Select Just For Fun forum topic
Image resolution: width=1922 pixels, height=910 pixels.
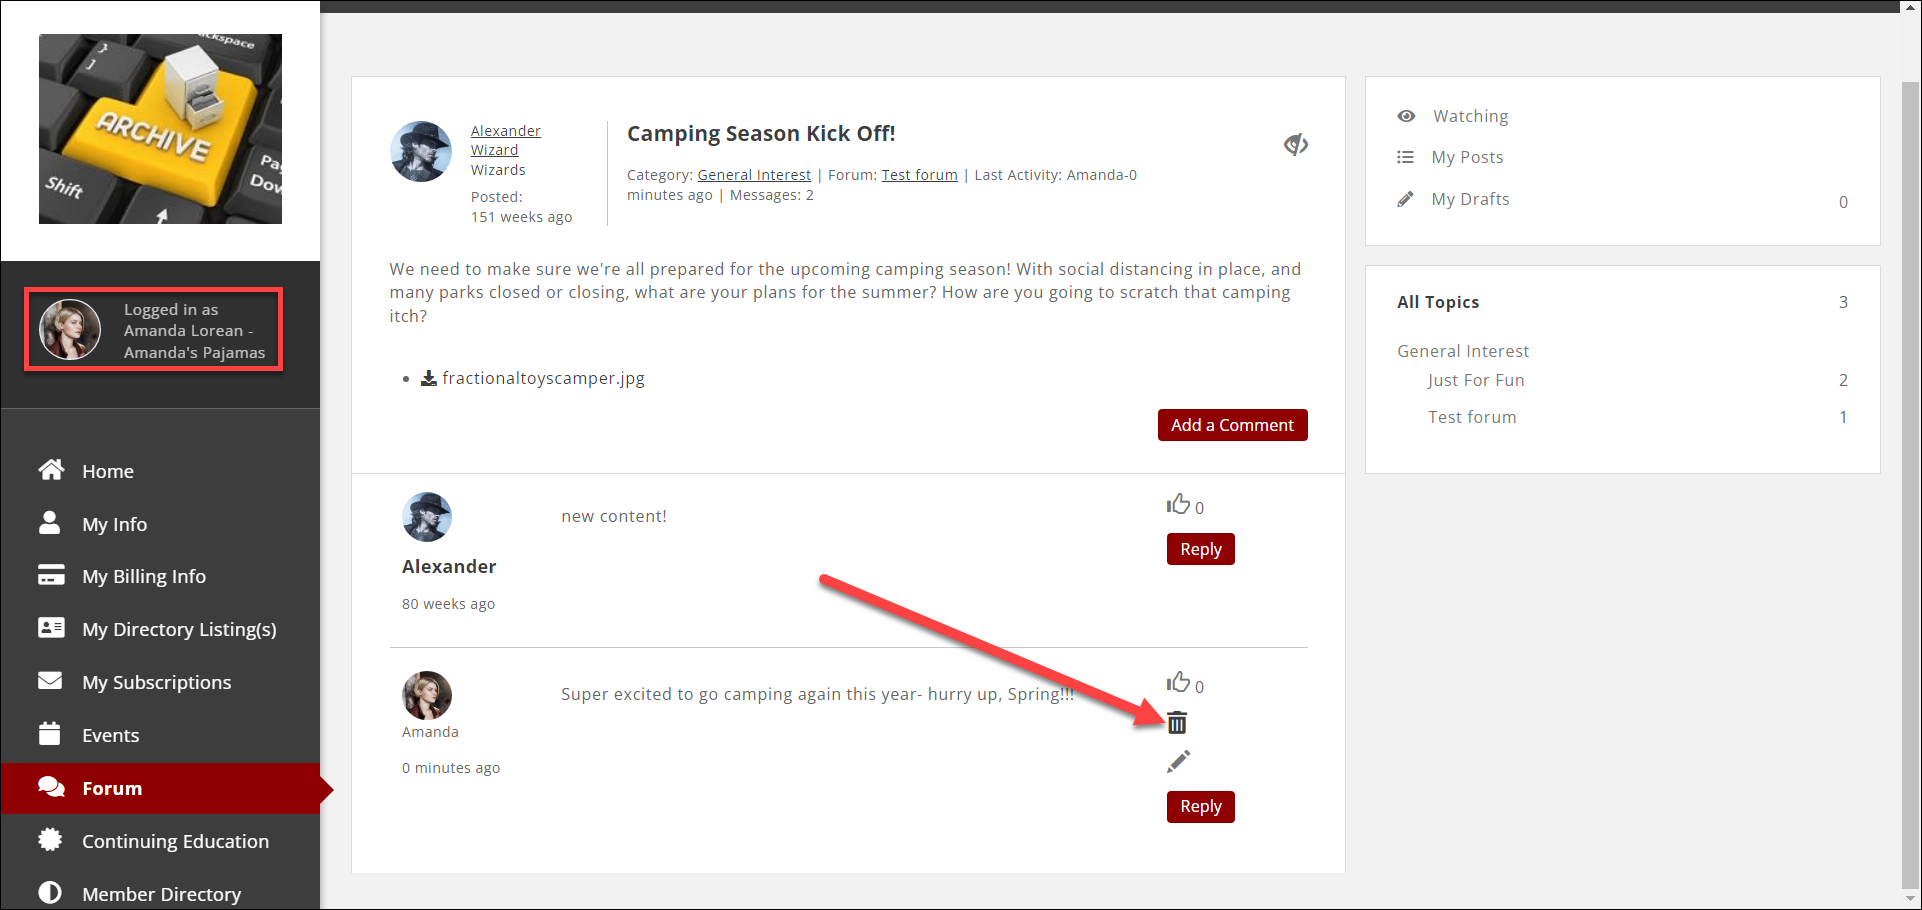pyautogui.click(x=1475, y=380)
